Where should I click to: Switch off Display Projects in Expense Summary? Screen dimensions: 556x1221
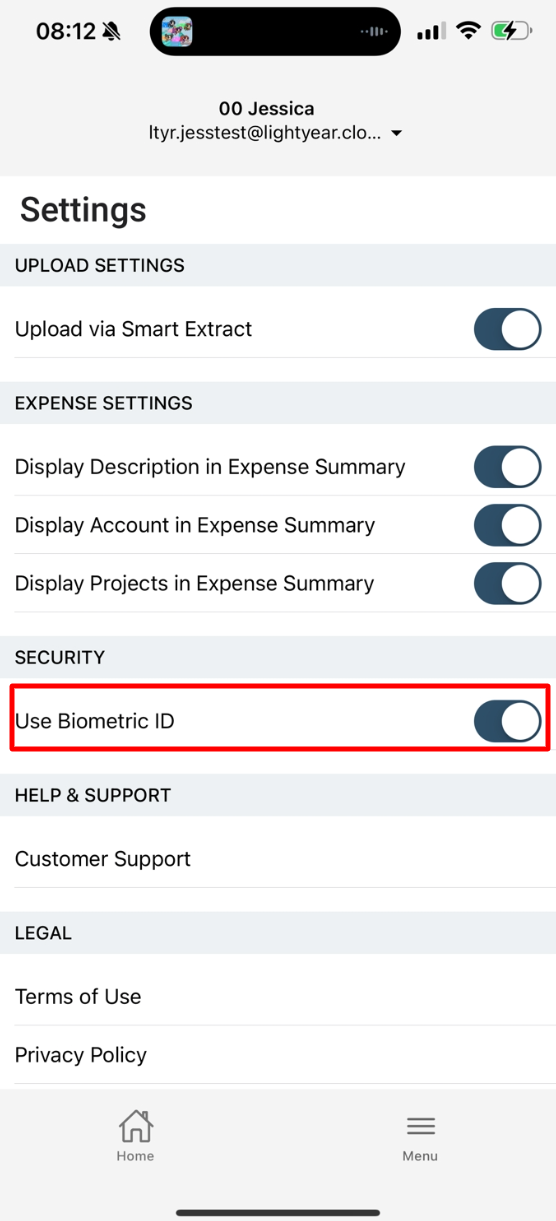pos(507,583)
